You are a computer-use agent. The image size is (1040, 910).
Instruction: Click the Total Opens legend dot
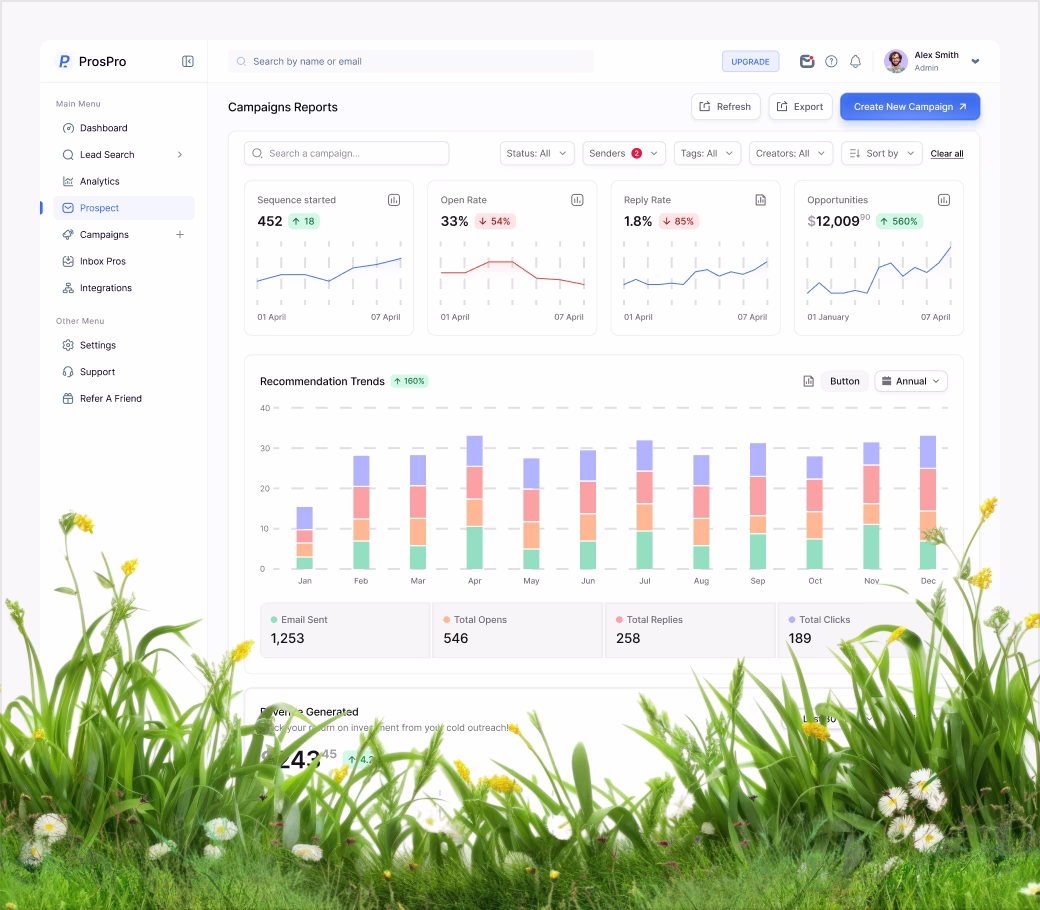click(x=446, y=619)
